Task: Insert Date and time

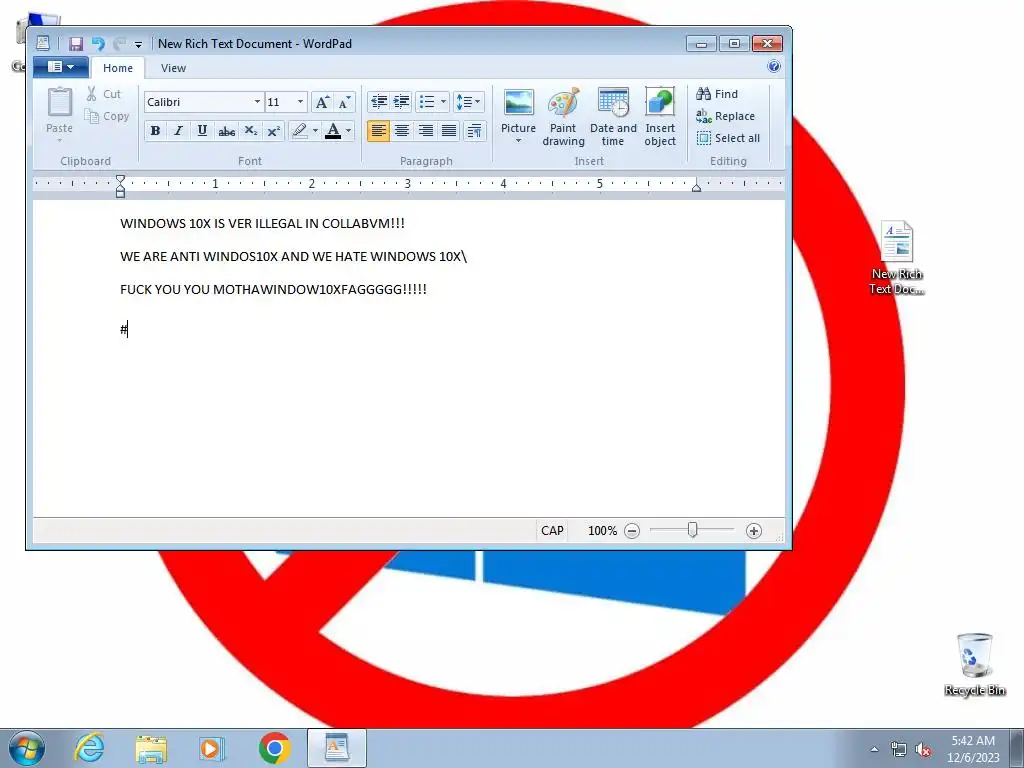Action: [x=613, y=118]
